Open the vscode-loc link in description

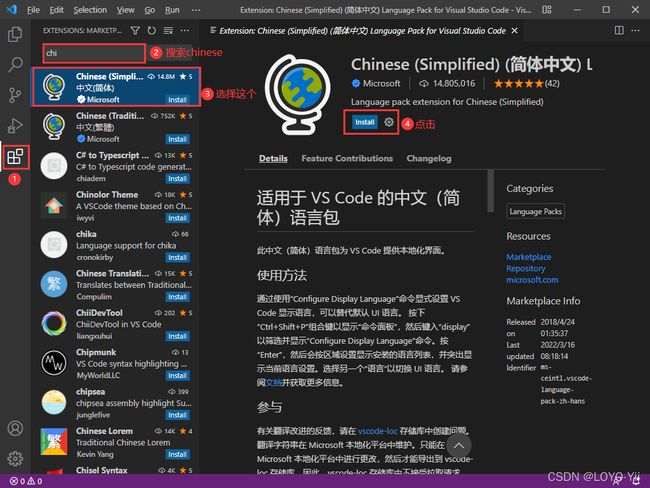coord(378,431)
